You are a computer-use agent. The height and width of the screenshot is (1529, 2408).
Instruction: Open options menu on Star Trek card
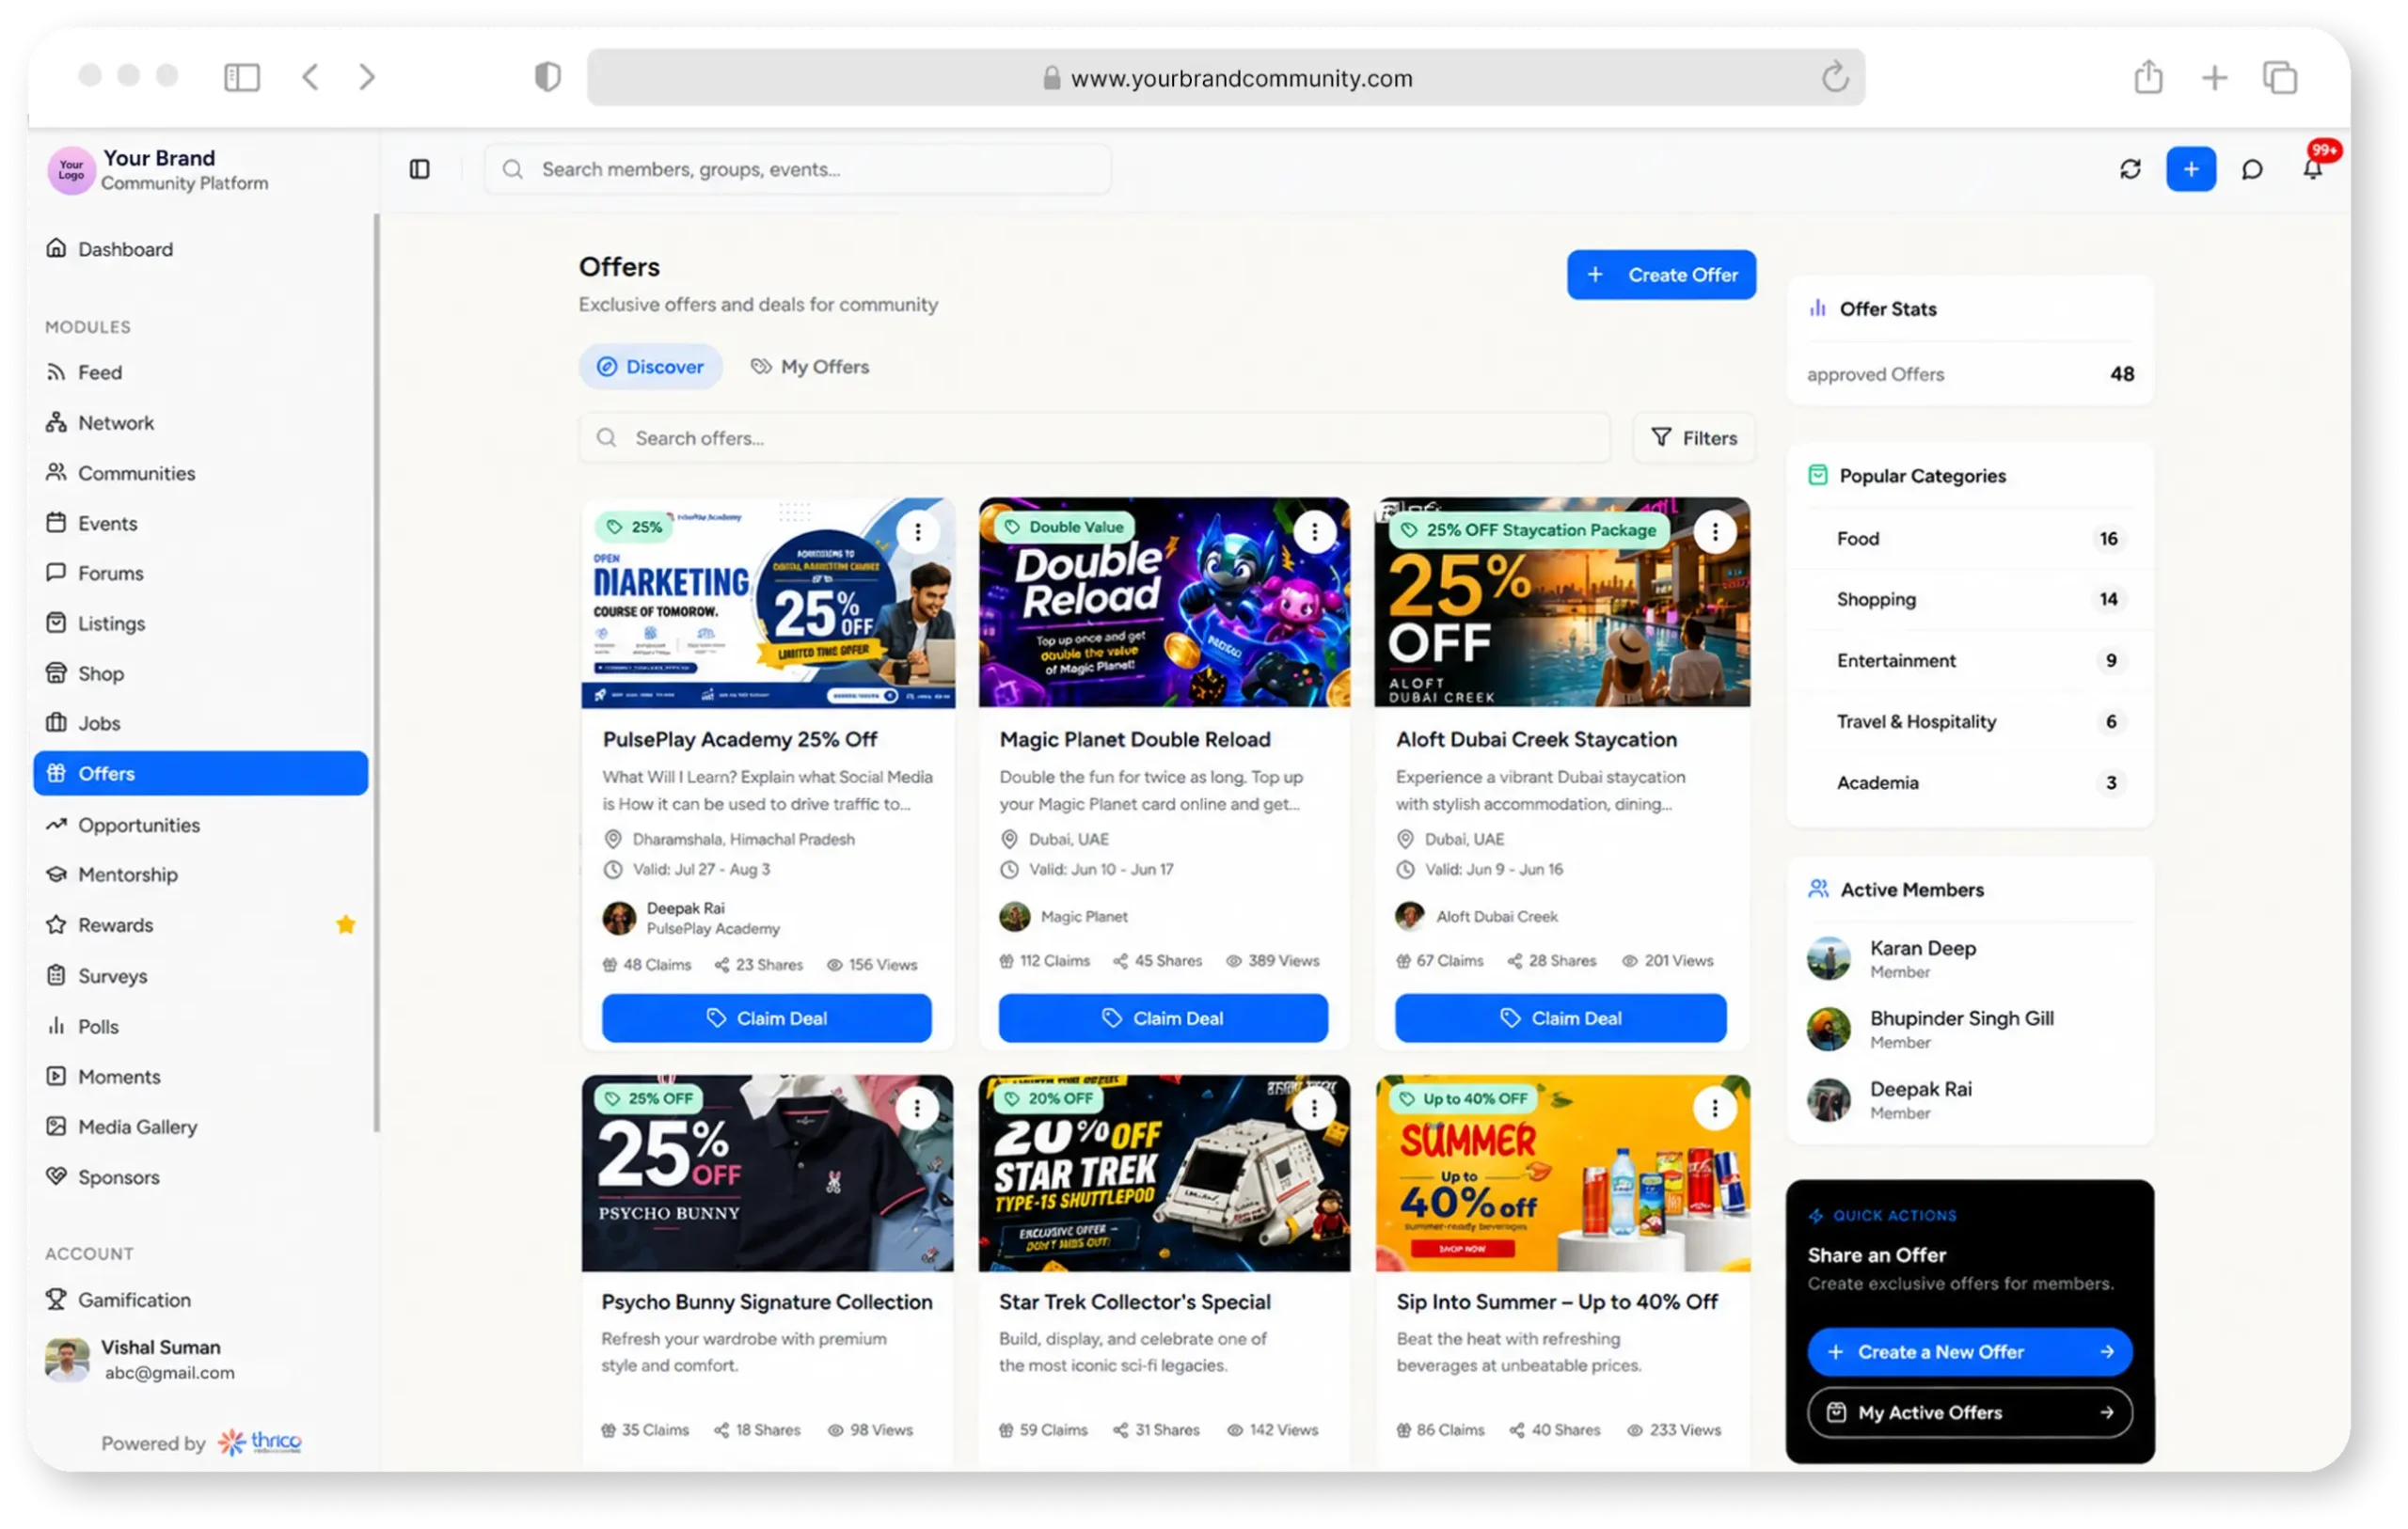(1313, 1108)
